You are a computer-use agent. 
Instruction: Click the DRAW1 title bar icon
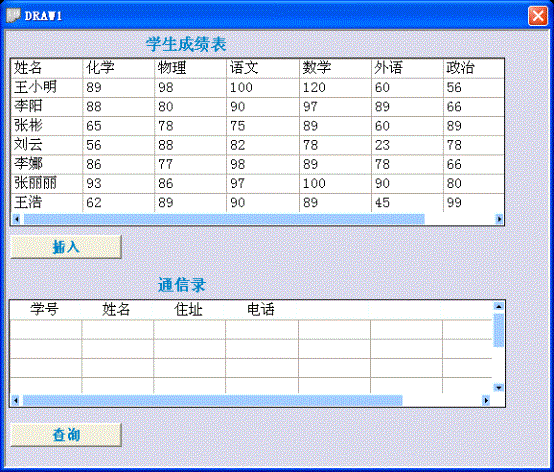[13, 16]
